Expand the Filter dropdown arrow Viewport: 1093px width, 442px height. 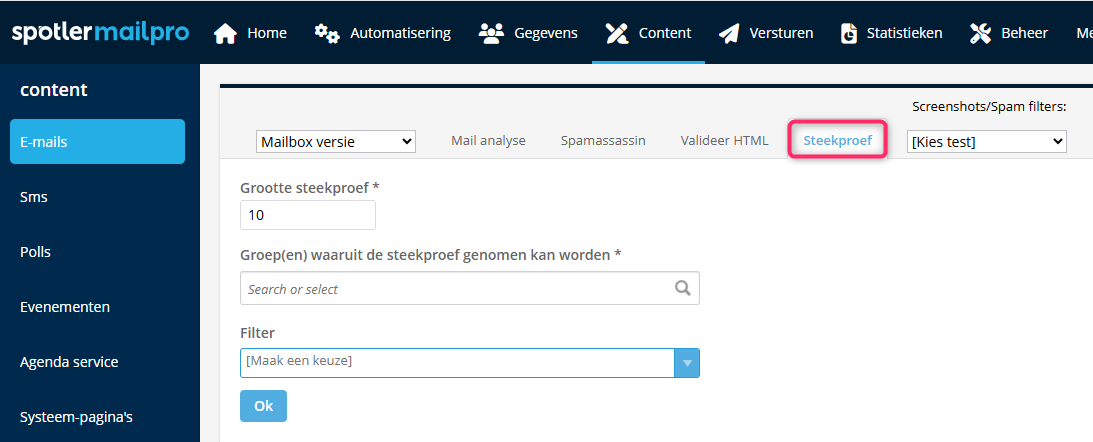coord(686,362)
